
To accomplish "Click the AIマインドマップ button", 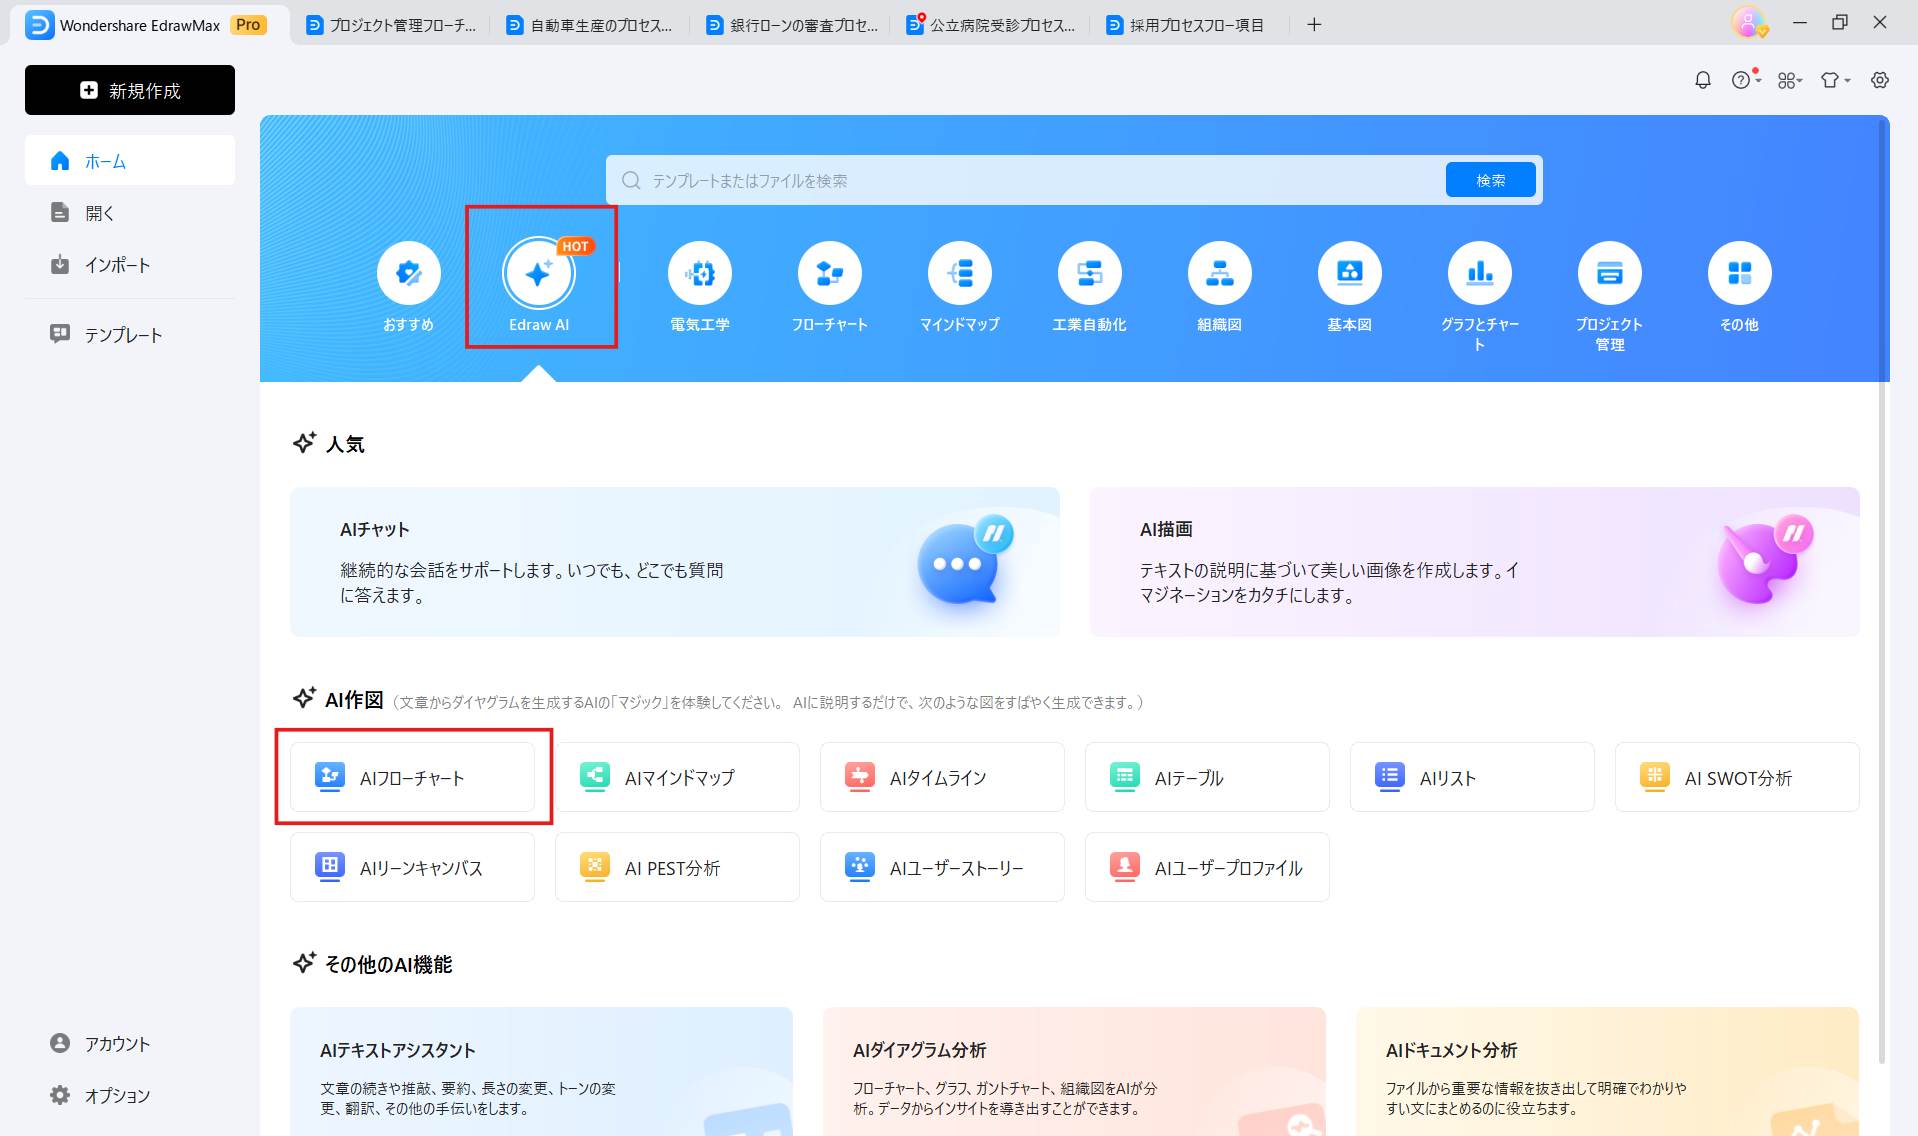I will coord(677,777).
